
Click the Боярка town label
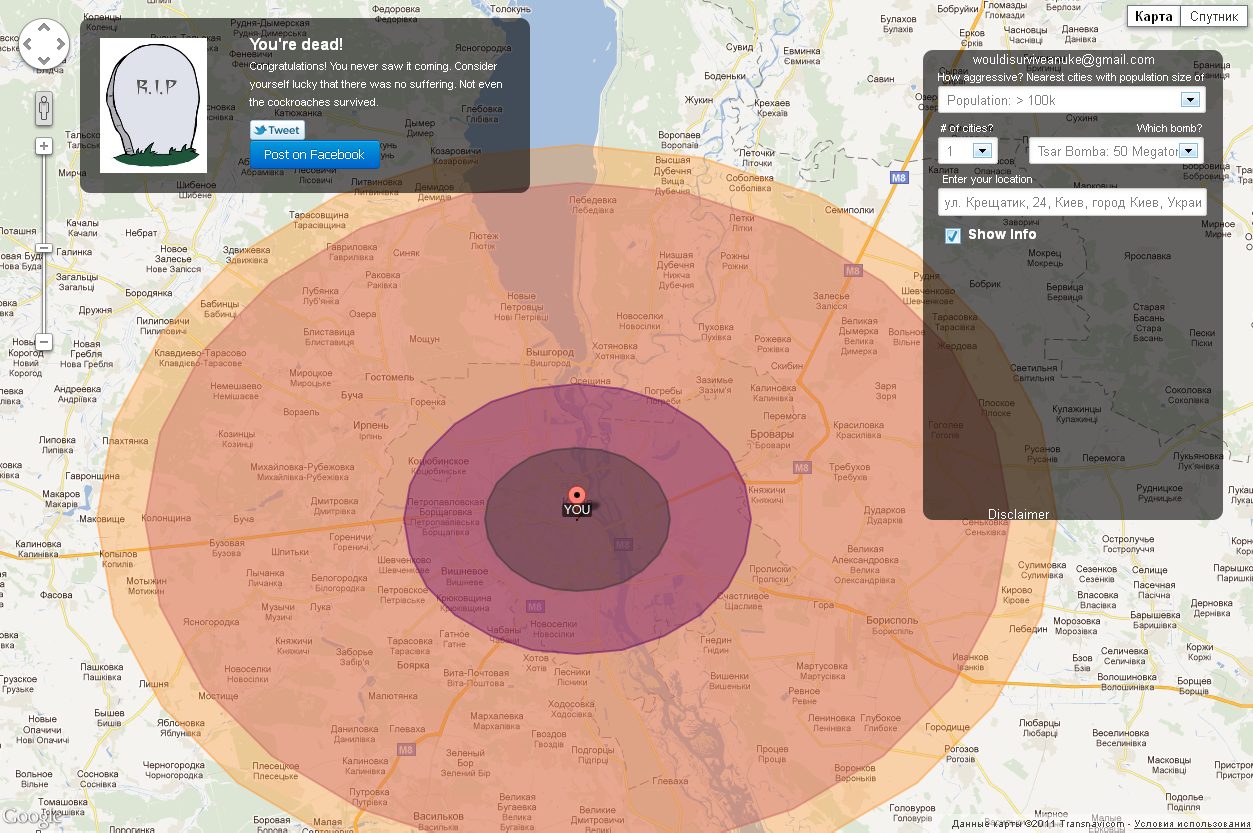(x=414, y=665)
